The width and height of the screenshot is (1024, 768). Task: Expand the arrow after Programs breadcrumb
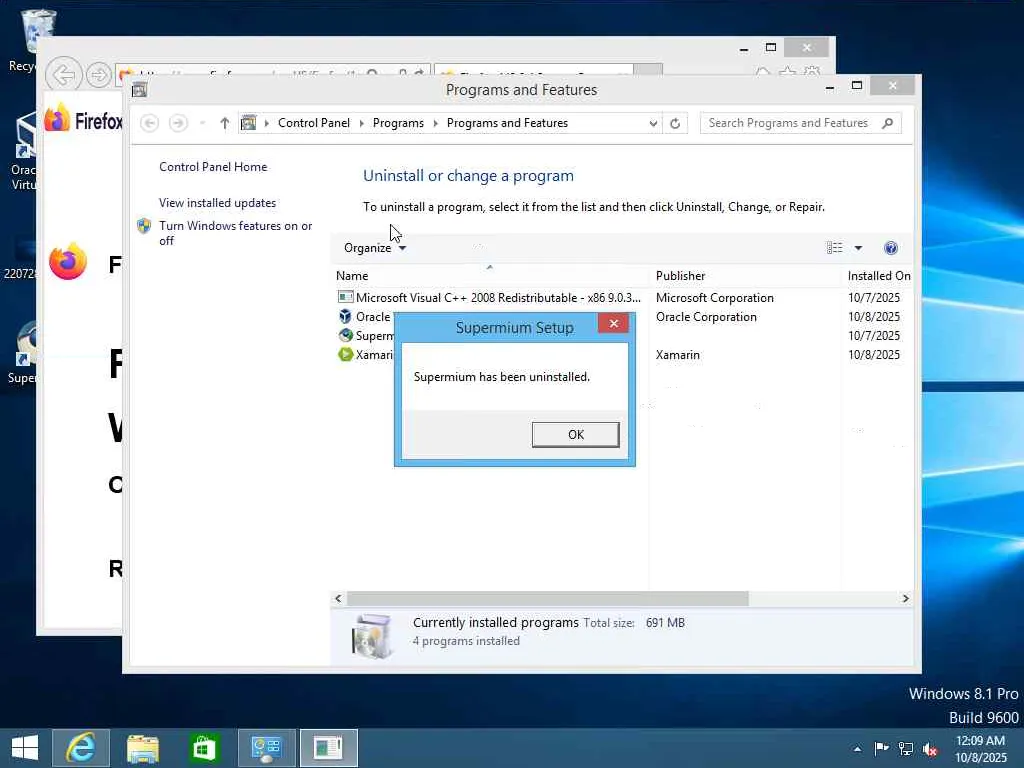435,123
